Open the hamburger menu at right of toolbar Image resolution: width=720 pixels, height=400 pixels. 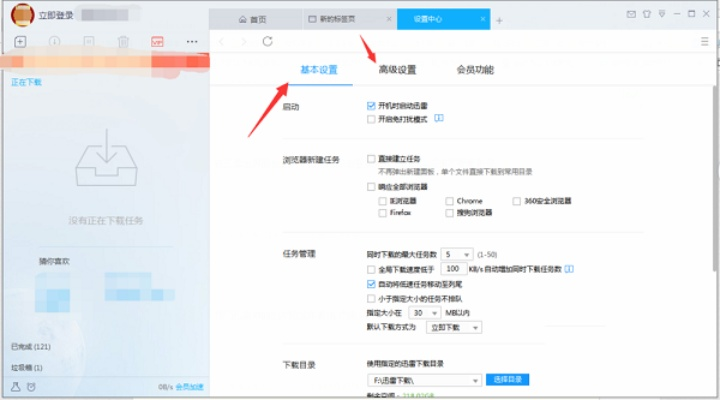point(704,42)
